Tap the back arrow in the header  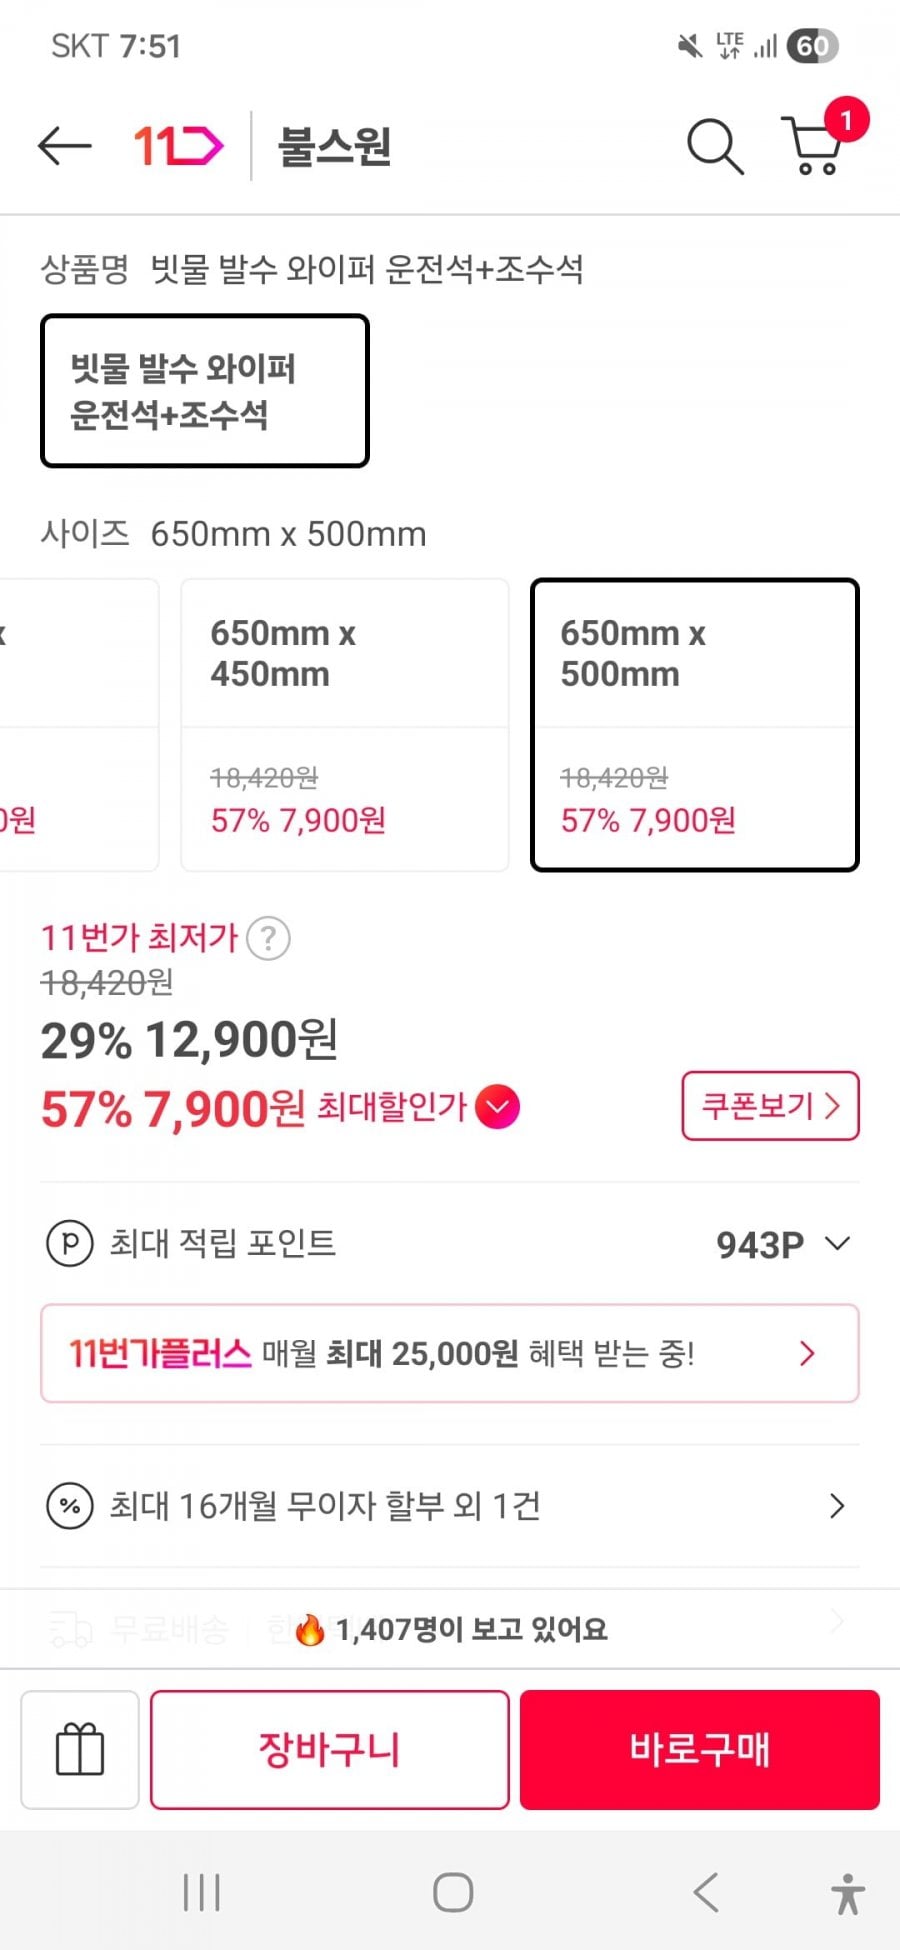(64, 146)
